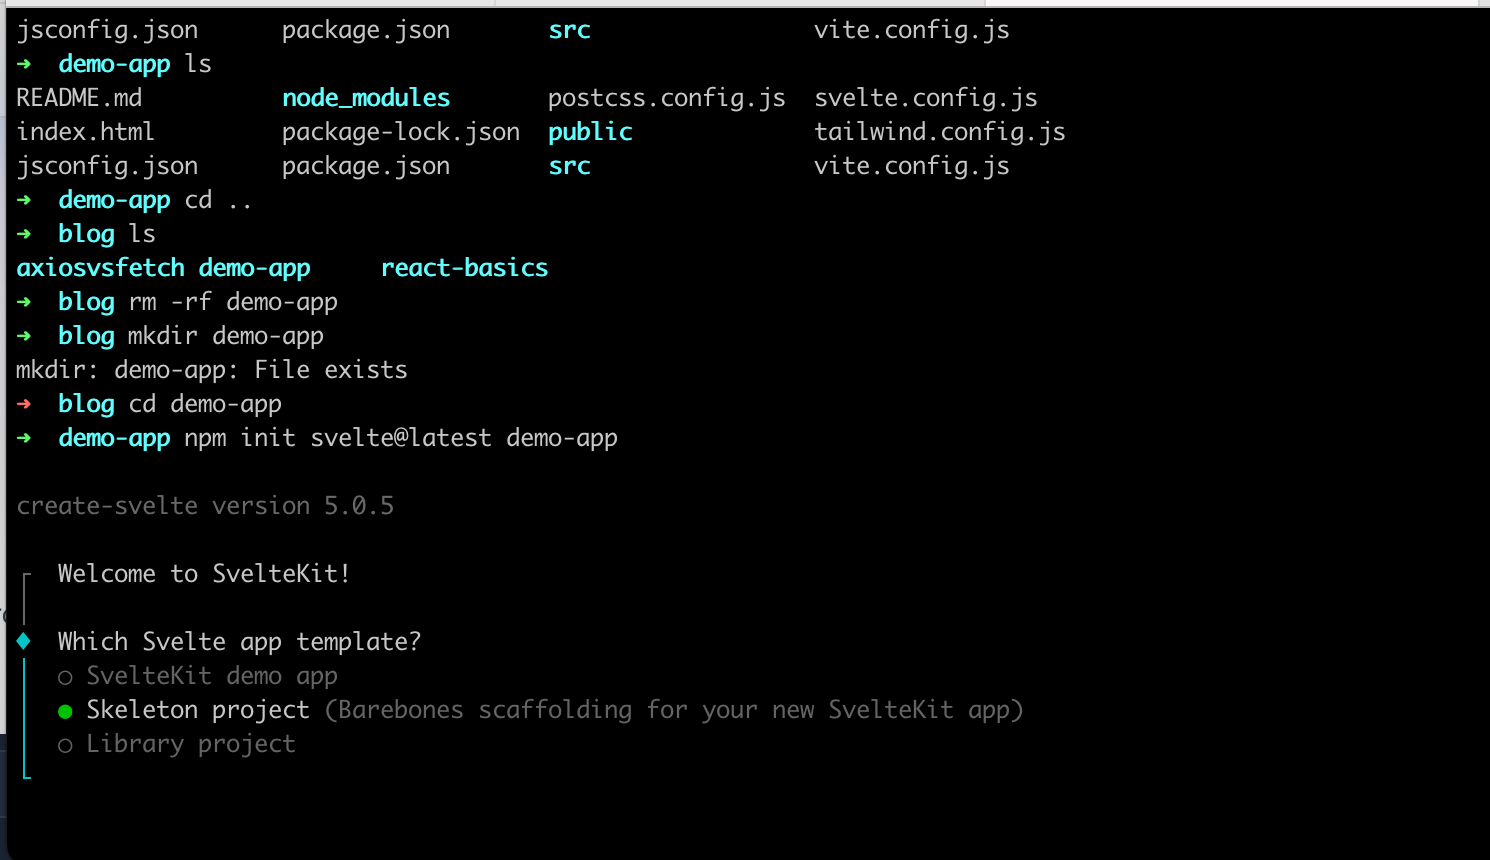Click the postcss.config.js file name
The image size is (1490, 860).
tap(667, 98)
